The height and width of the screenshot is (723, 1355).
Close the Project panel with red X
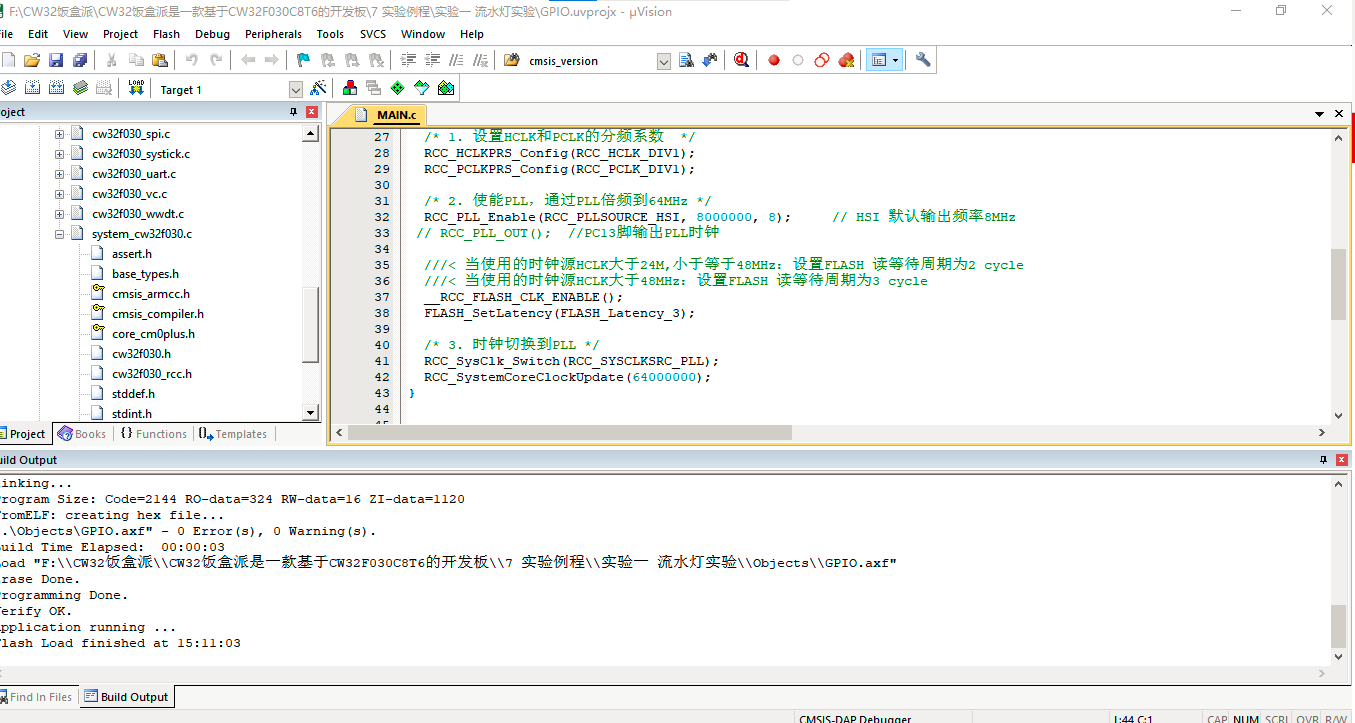point(312,112)
